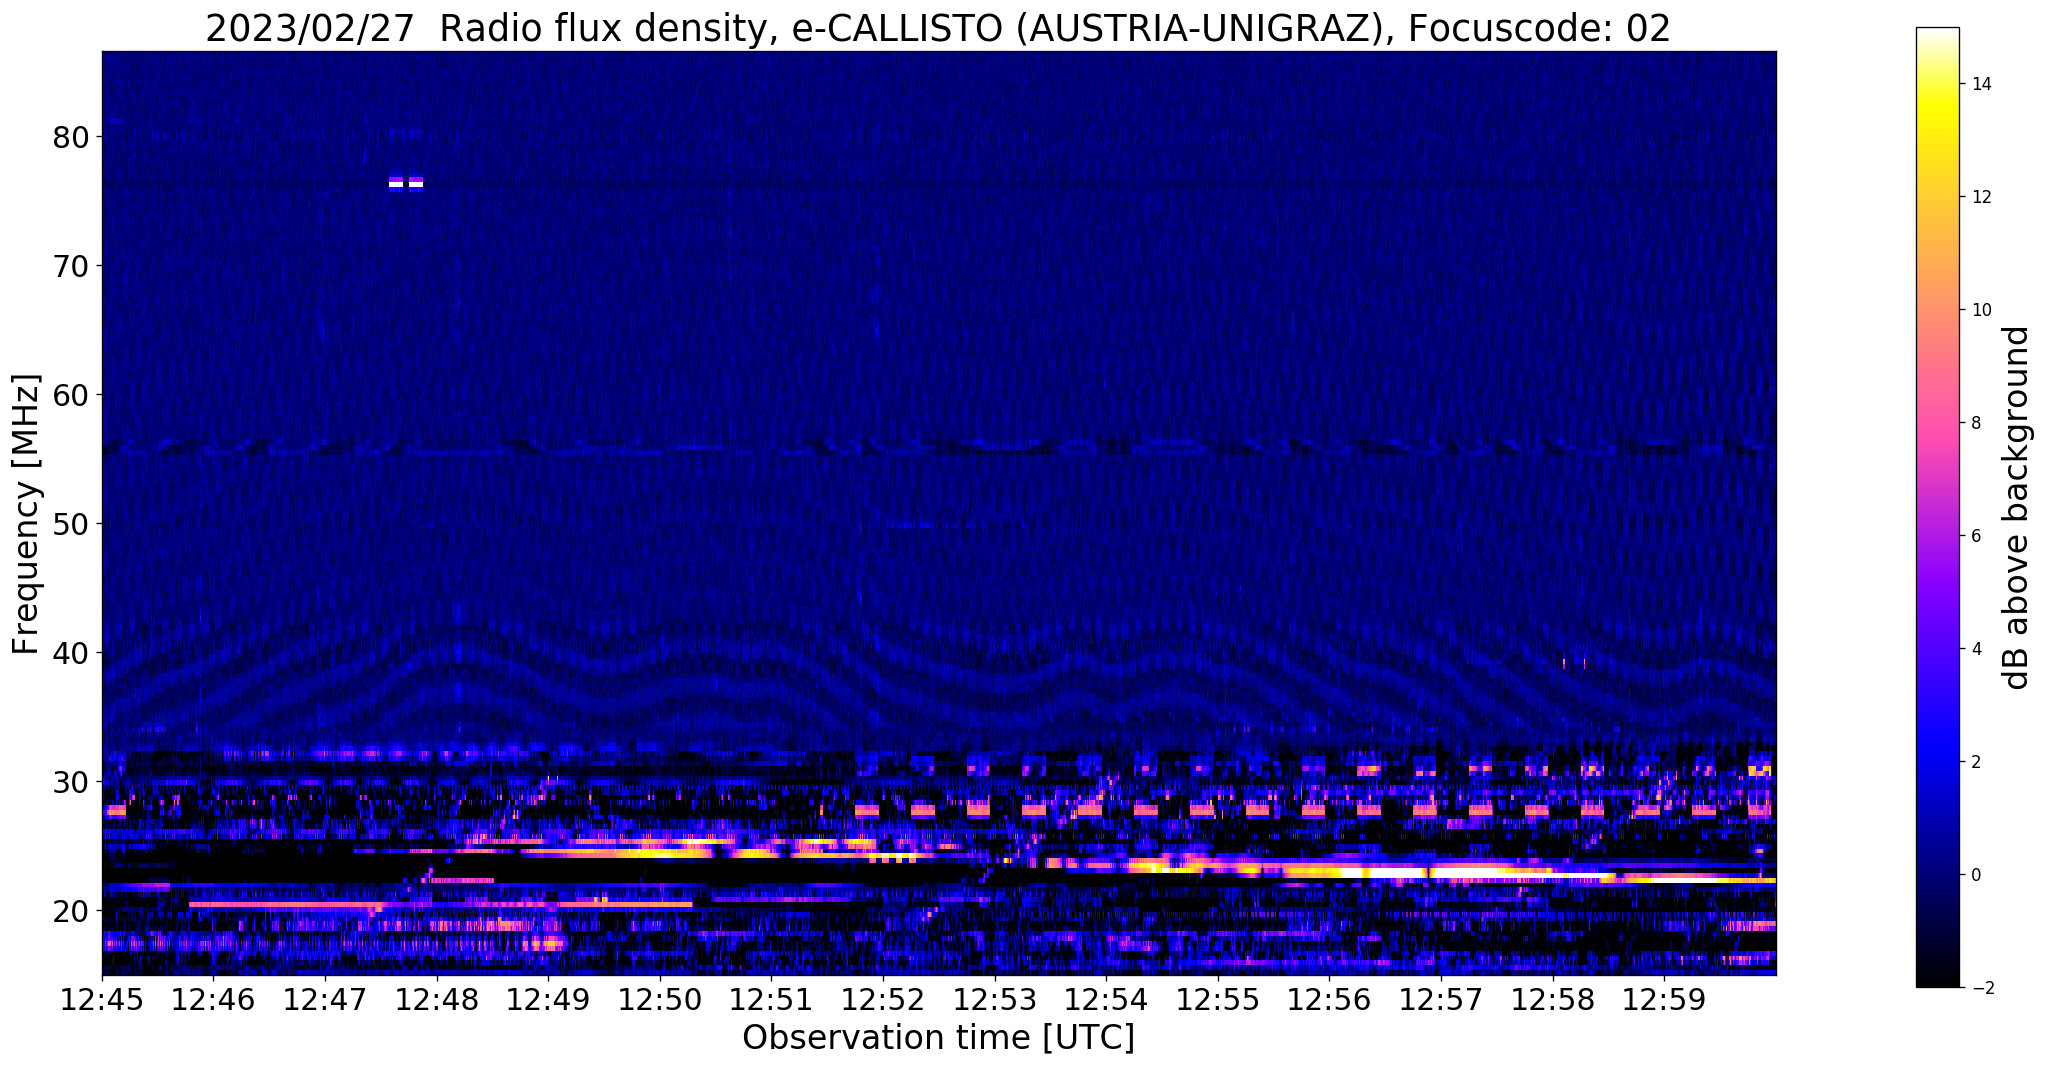Click the plot title mentioning e-CALLISTO AUSTRIA-UNIGRAZ

(x=938, y=29)
